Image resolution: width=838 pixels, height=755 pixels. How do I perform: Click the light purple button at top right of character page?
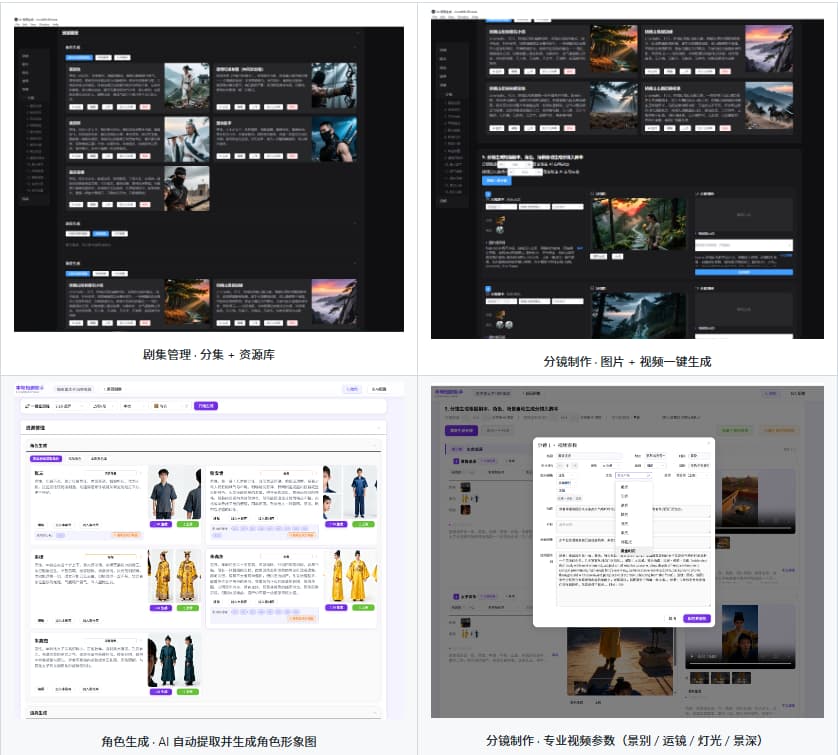click(x=352, y=390)
